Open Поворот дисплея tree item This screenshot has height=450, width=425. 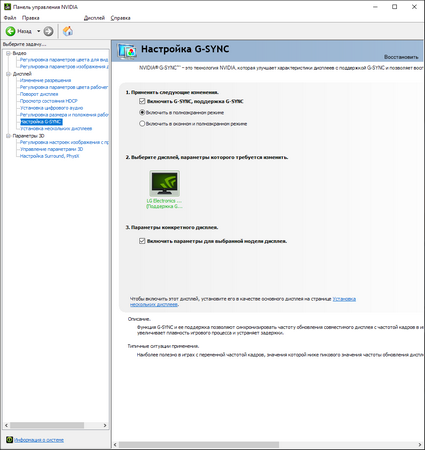tap(39, 94)
